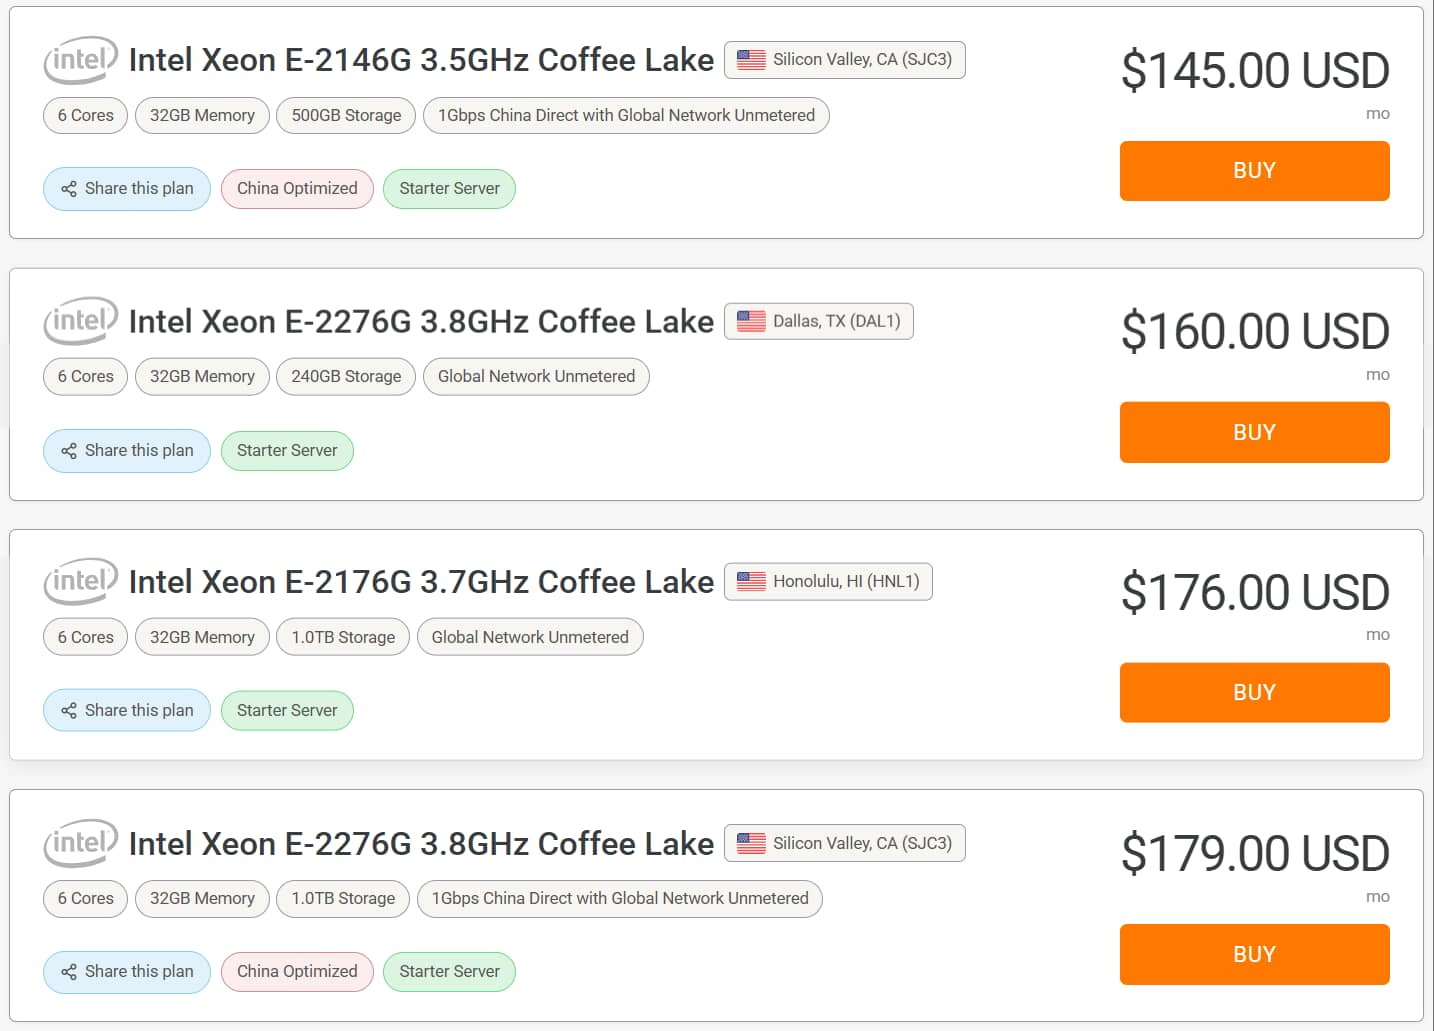This screenshot has height=1031, width=1434.
Task: Share this plan for the Honolulu E-2176G server
Action: pos(127,710)
